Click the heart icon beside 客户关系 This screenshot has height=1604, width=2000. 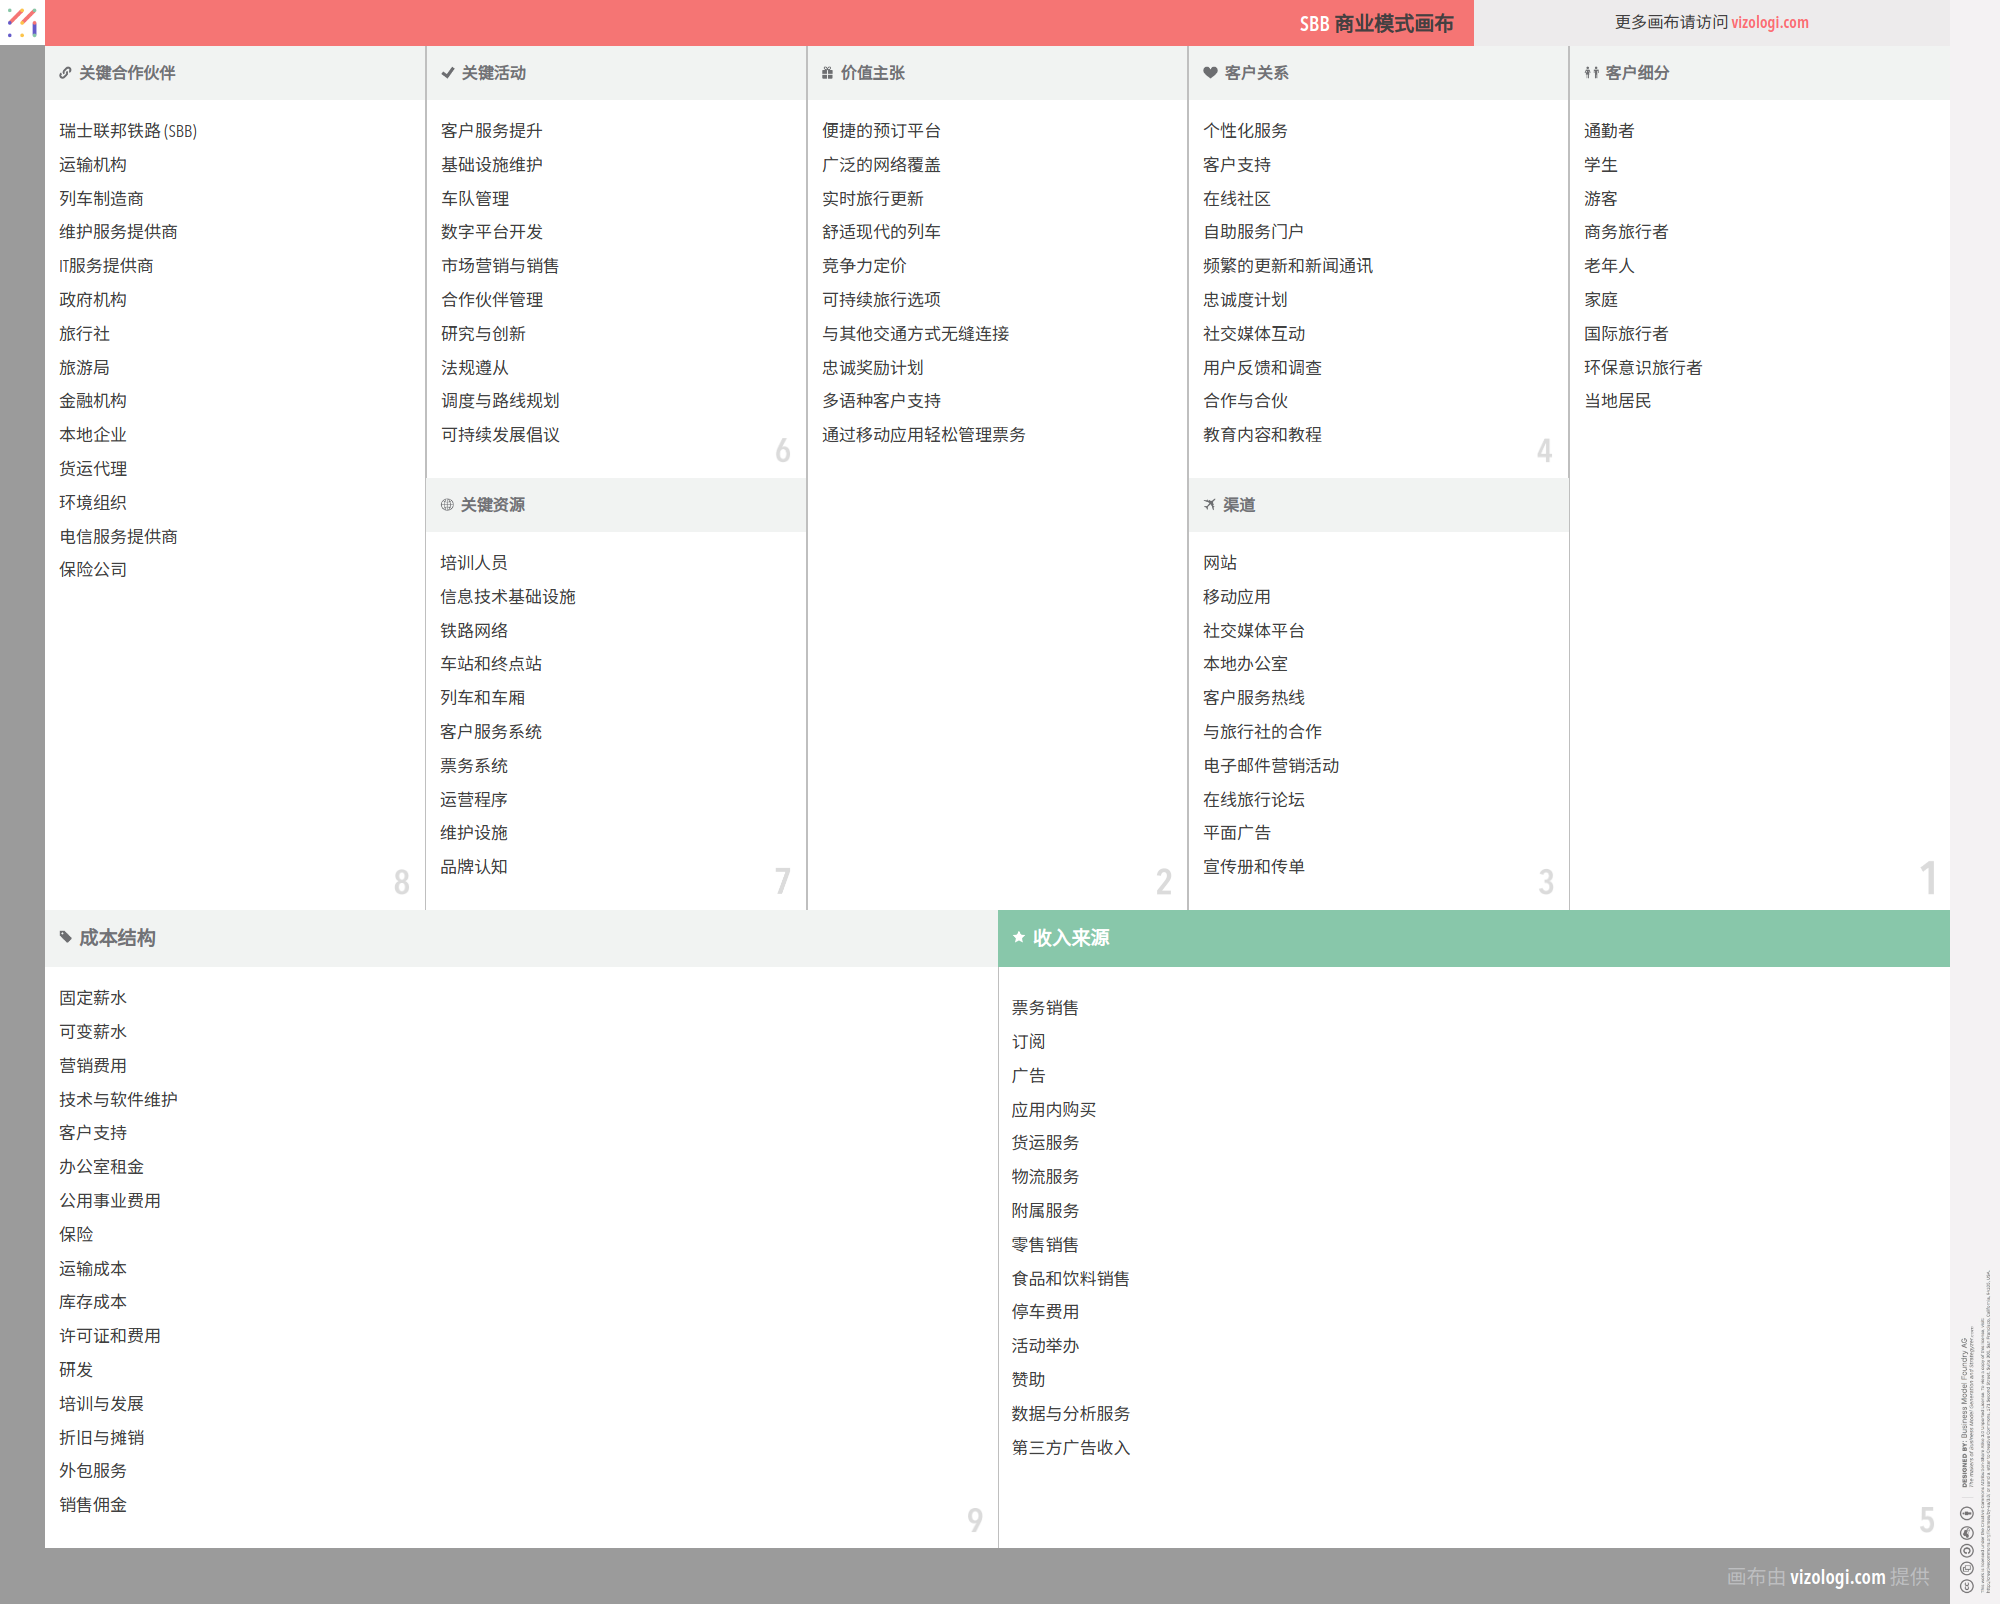1210,73
